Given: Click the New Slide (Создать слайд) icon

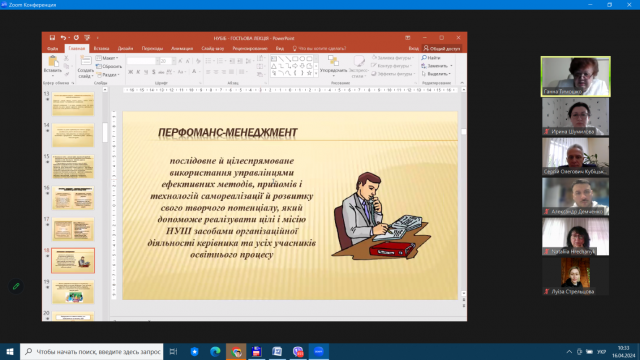Looking at the screenshot, I should (86, 61).
